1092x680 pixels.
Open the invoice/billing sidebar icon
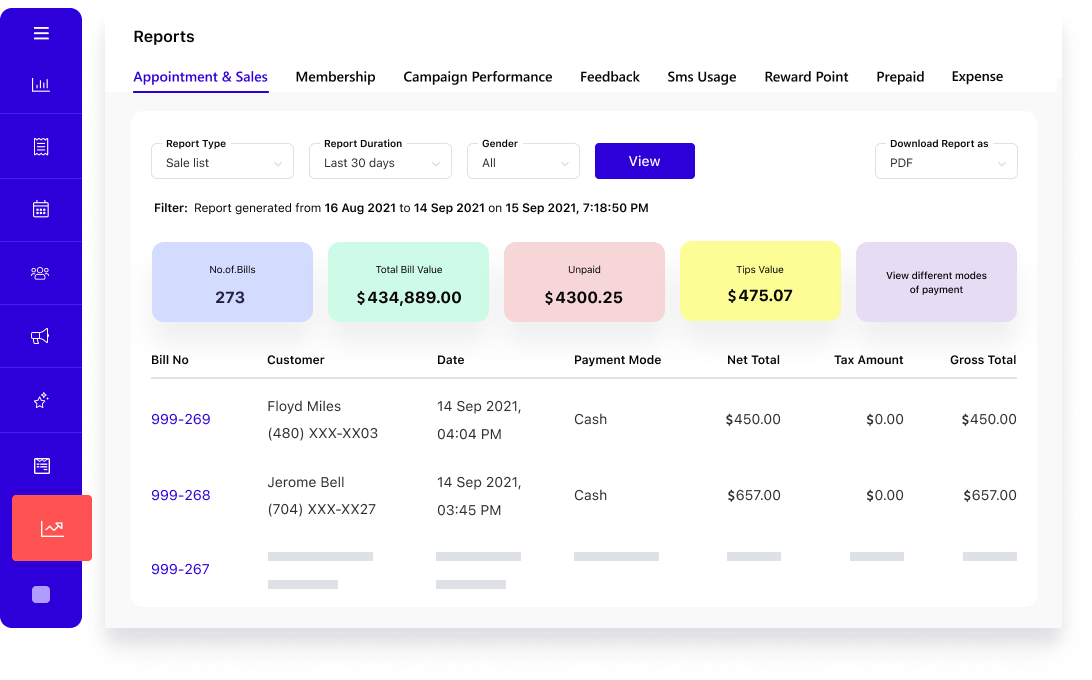point(41,145)
